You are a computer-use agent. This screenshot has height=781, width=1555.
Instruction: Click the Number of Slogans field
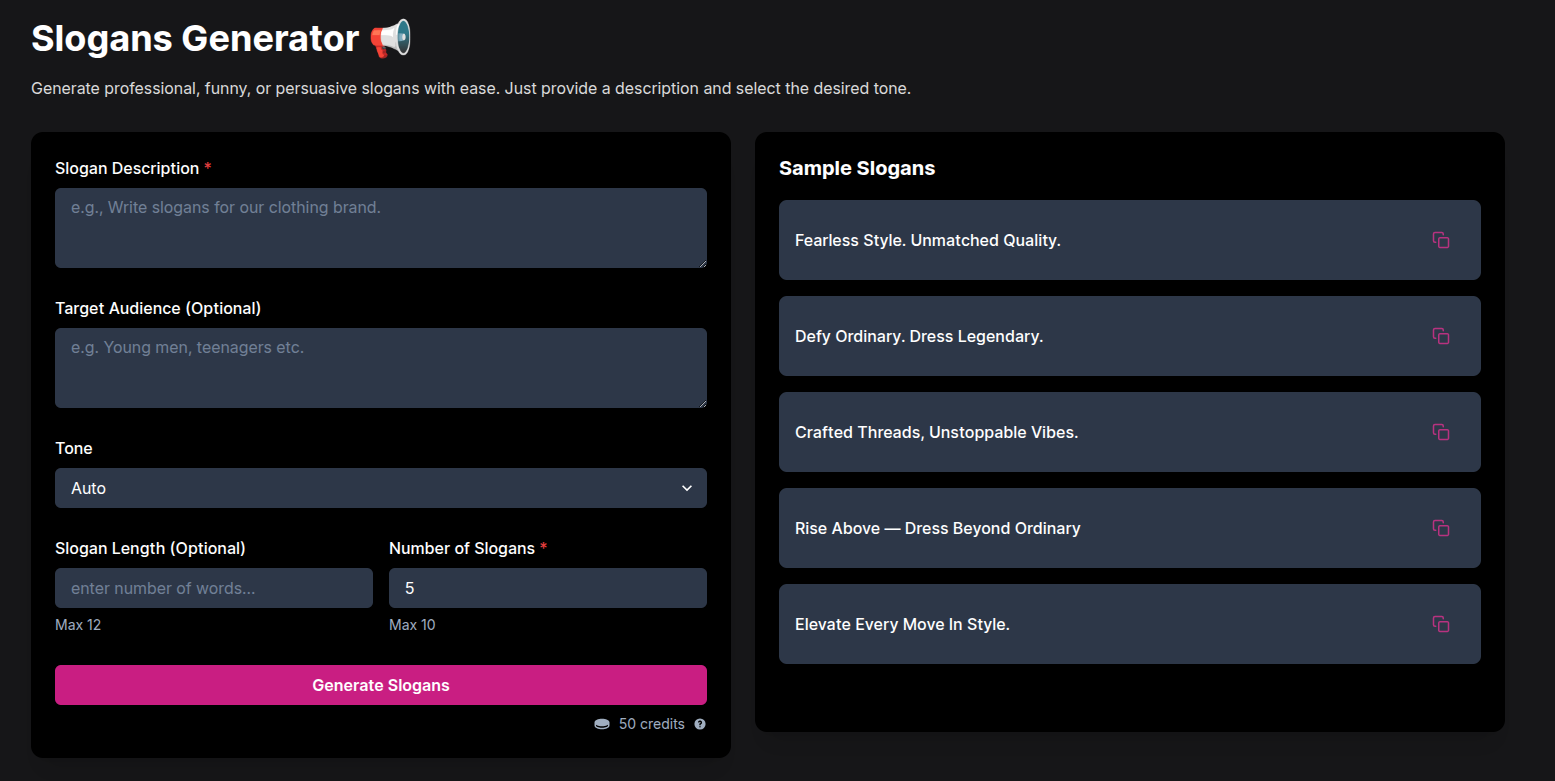tap(547, 588)
